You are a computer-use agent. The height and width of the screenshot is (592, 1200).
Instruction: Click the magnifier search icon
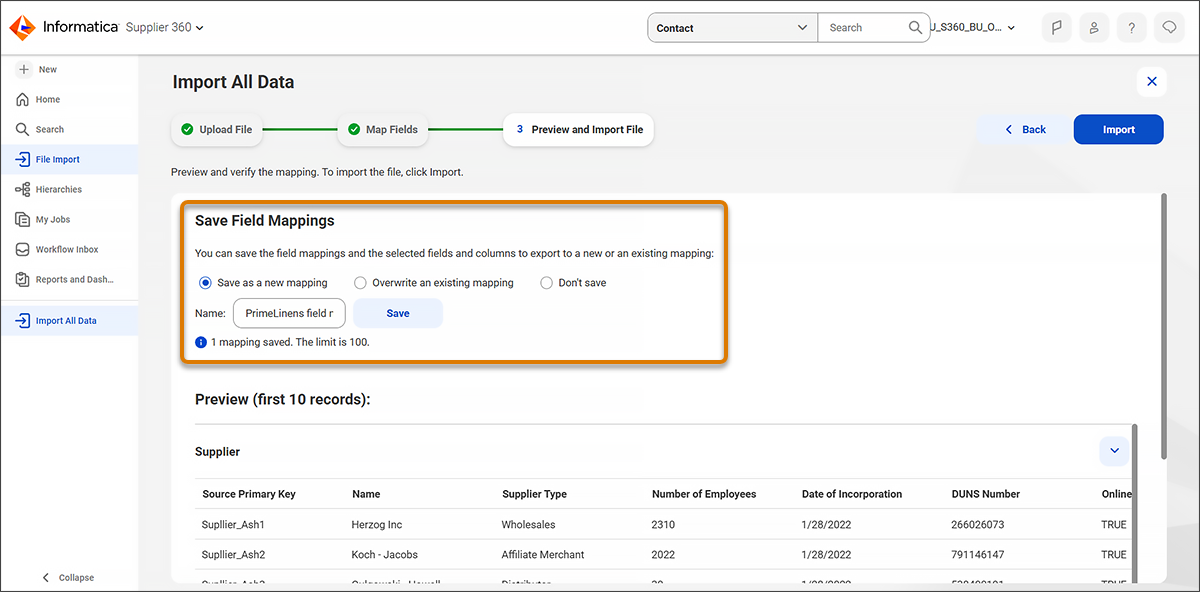916,28
